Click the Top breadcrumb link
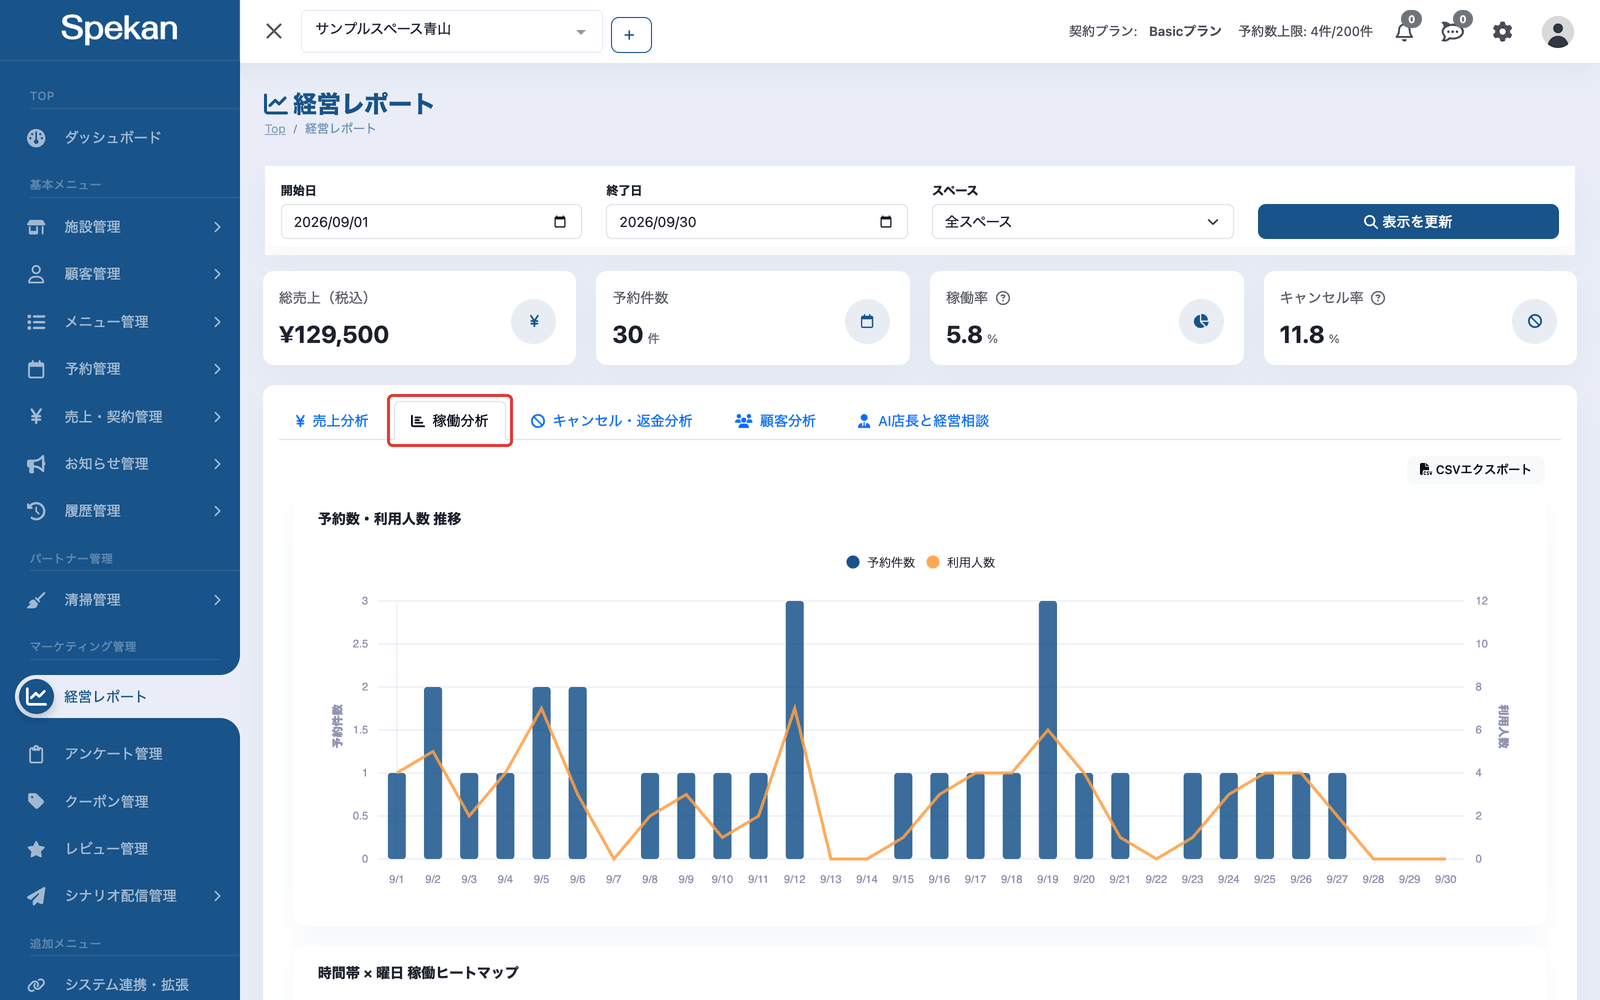1600x1000 pixels. (275, 129)
